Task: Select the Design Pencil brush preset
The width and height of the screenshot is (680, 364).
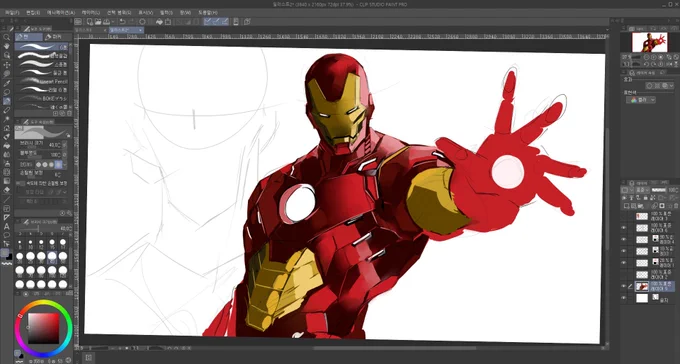Action: tap(42, 82)
